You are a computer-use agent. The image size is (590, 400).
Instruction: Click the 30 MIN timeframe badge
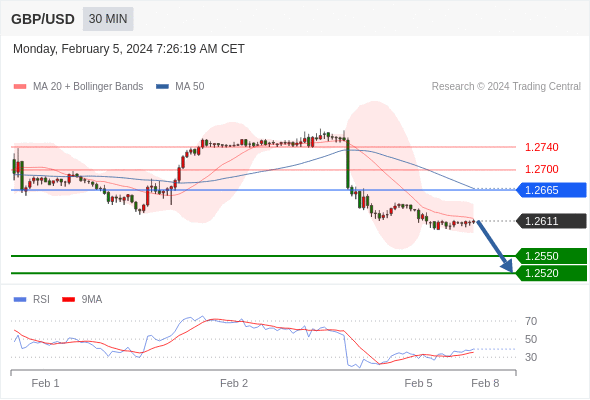[108, 19]
